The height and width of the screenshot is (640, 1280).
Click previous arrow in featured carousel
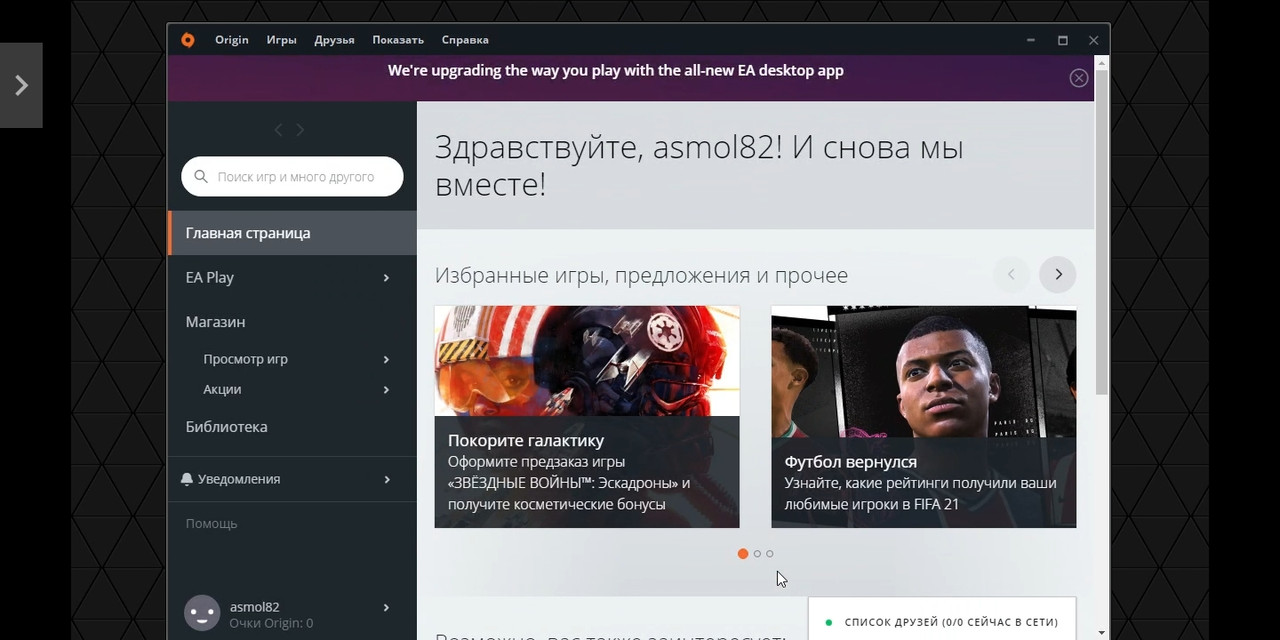(x=1011, y=274)
